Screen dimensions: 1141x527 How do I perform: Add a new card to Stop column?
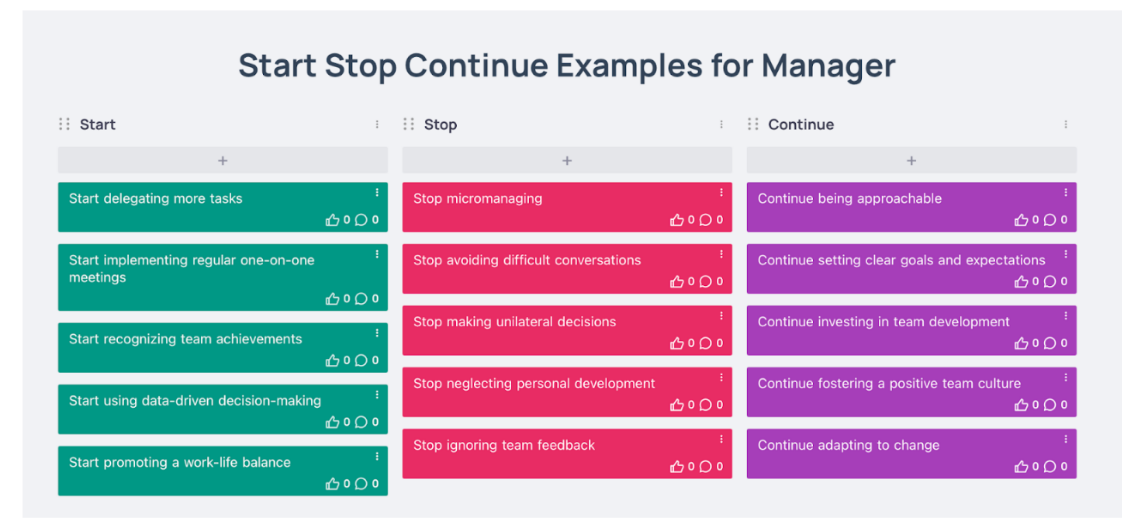(x=567, y=160)
